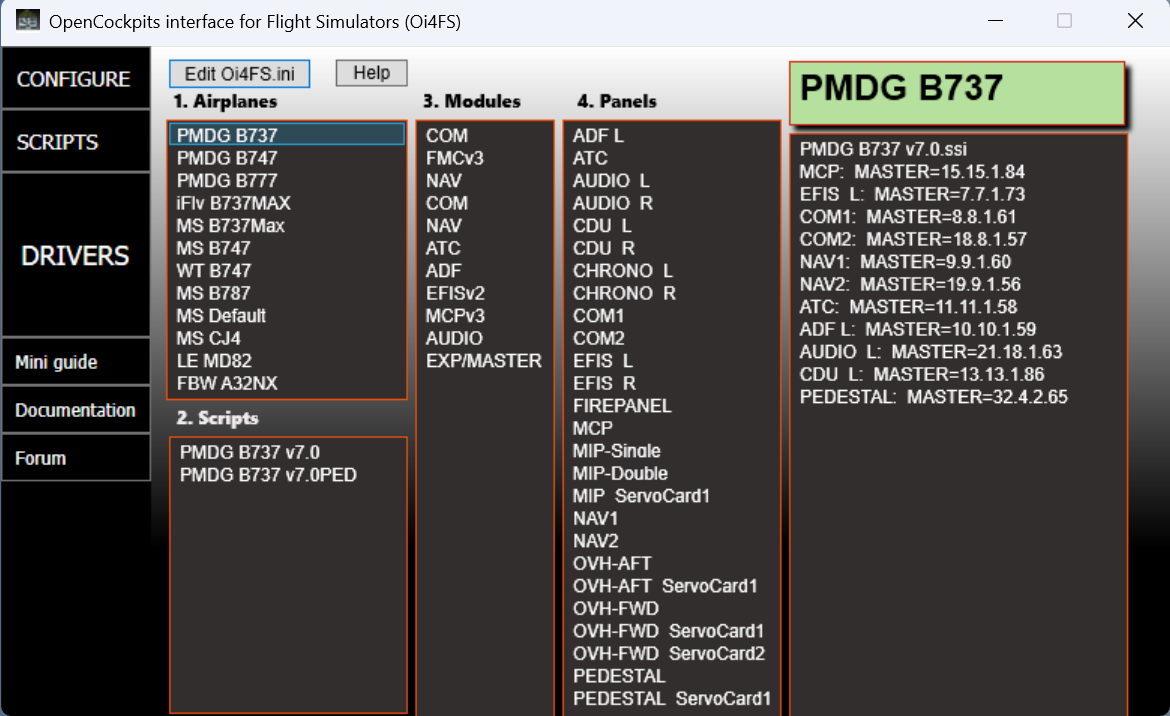Select ATC in the Panels list

pyautogui.click(x=590, y=158)
